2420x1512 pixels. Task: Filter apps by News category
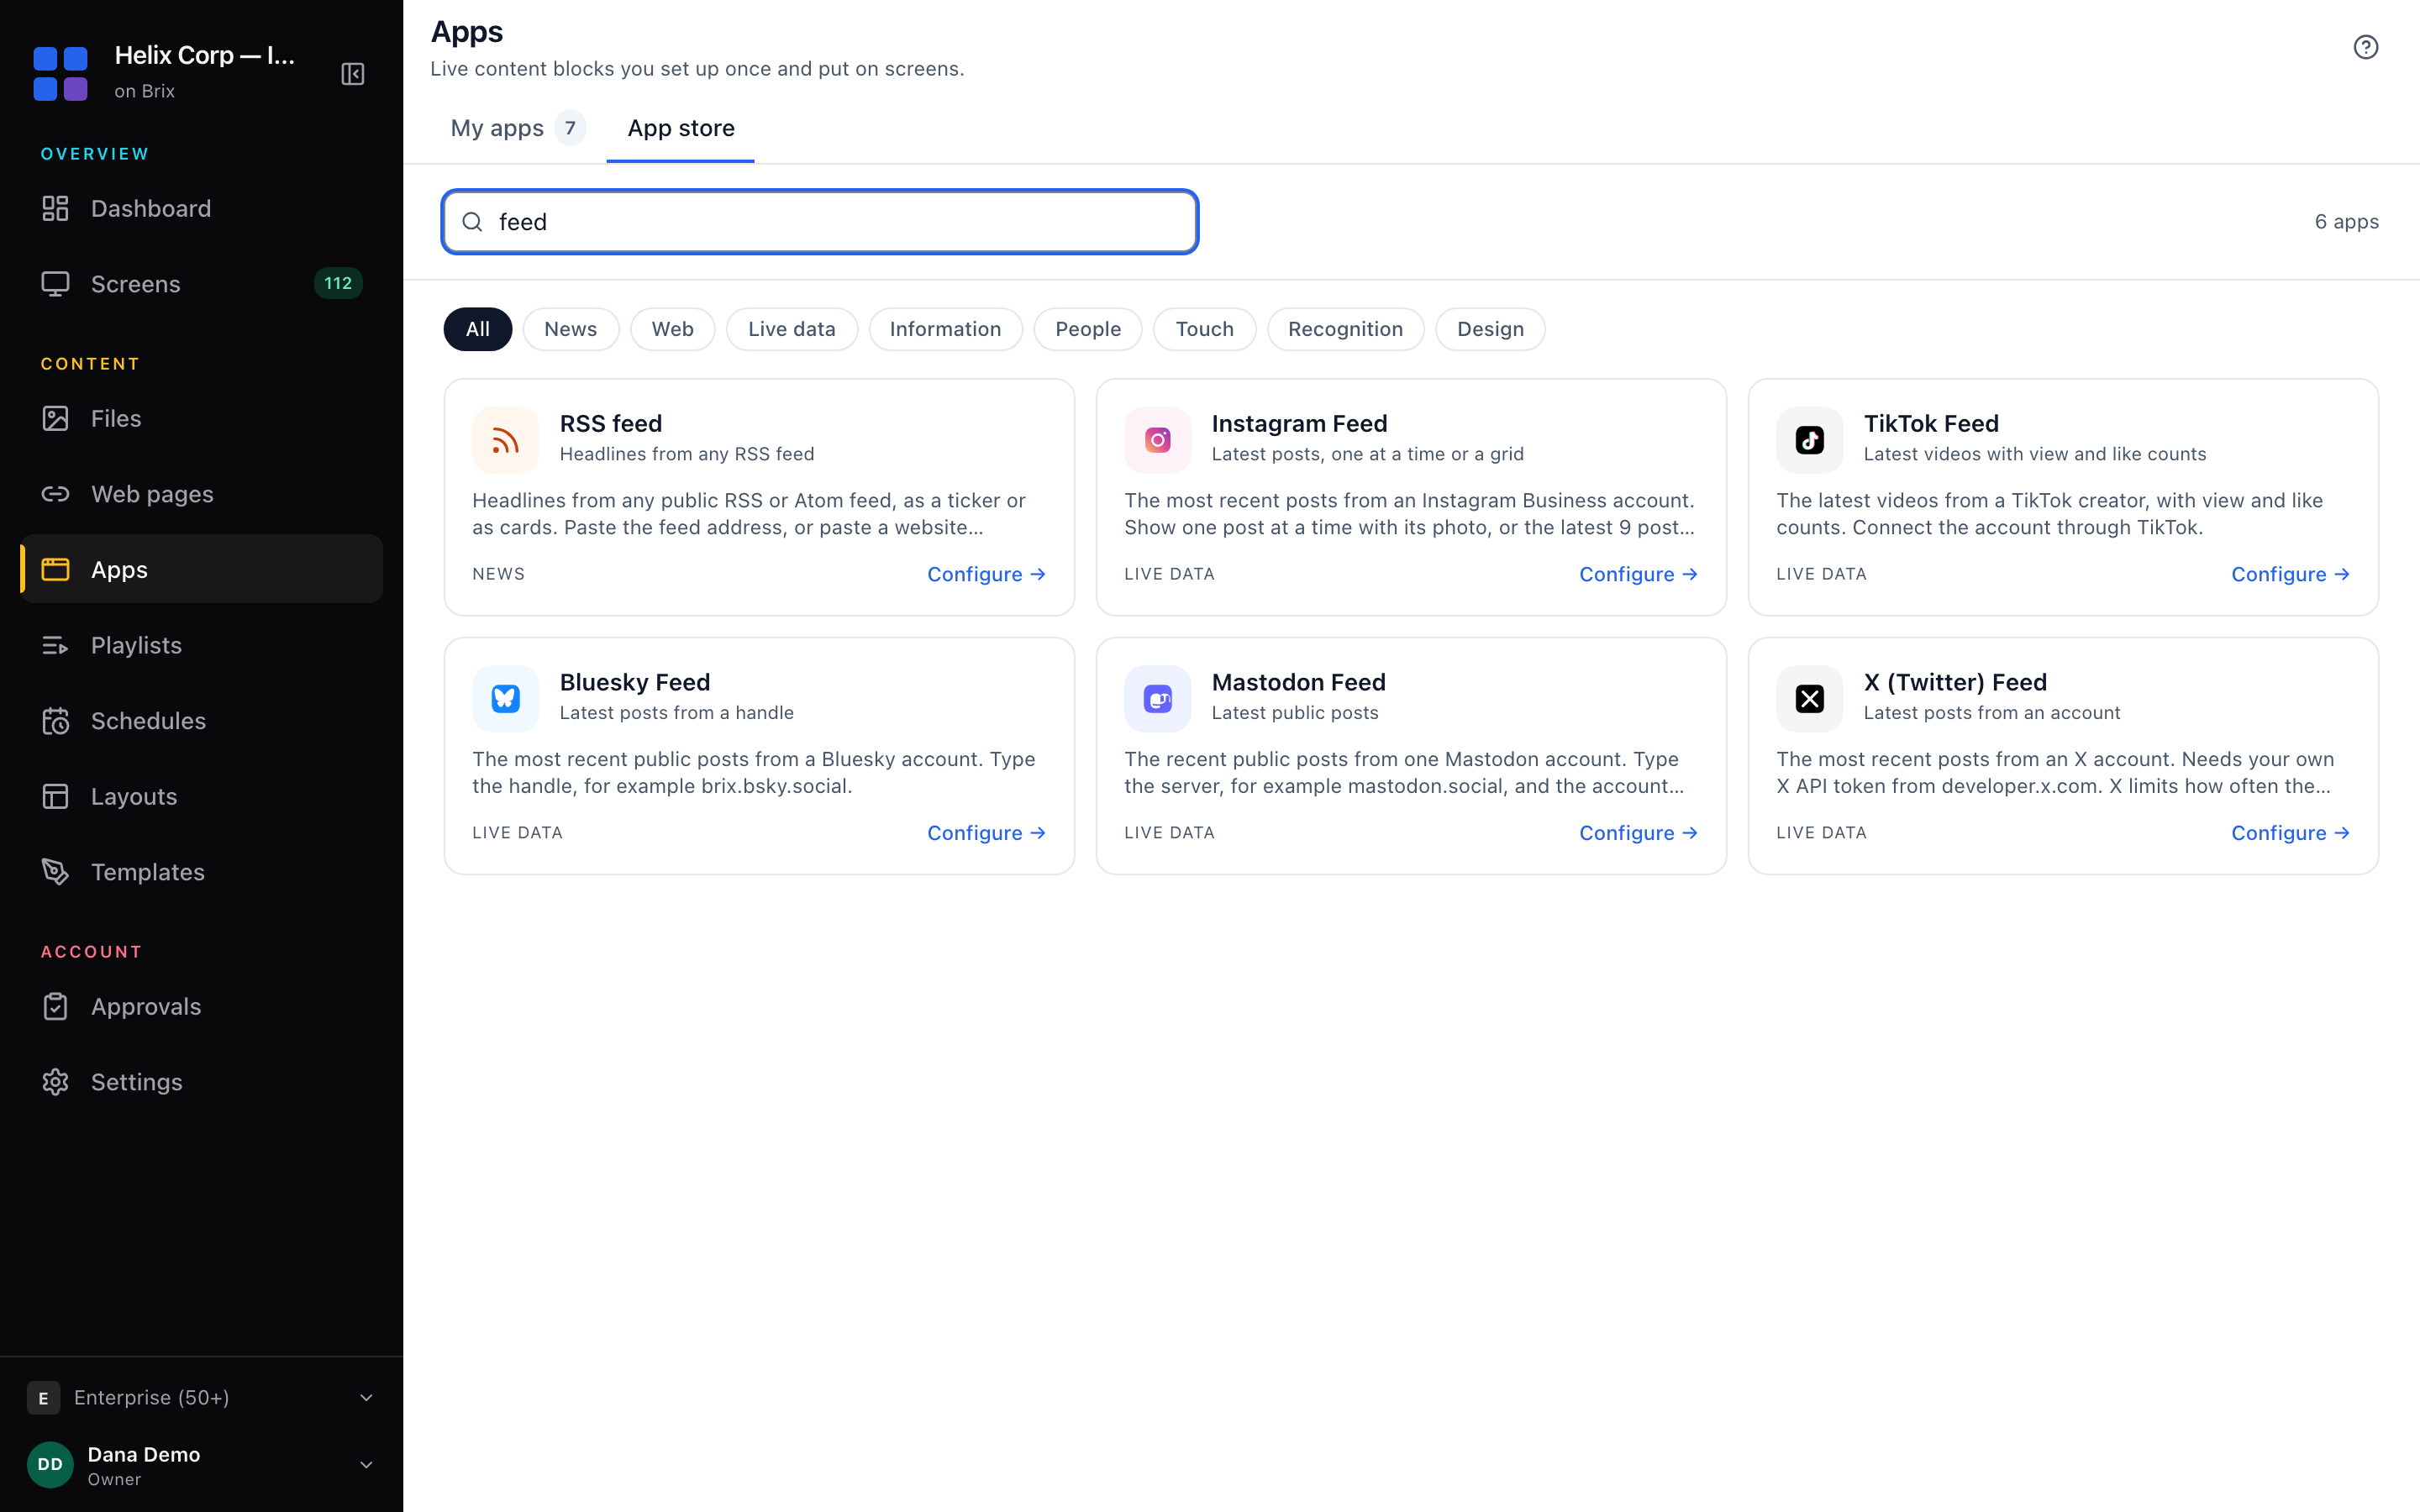pos(571,329)
